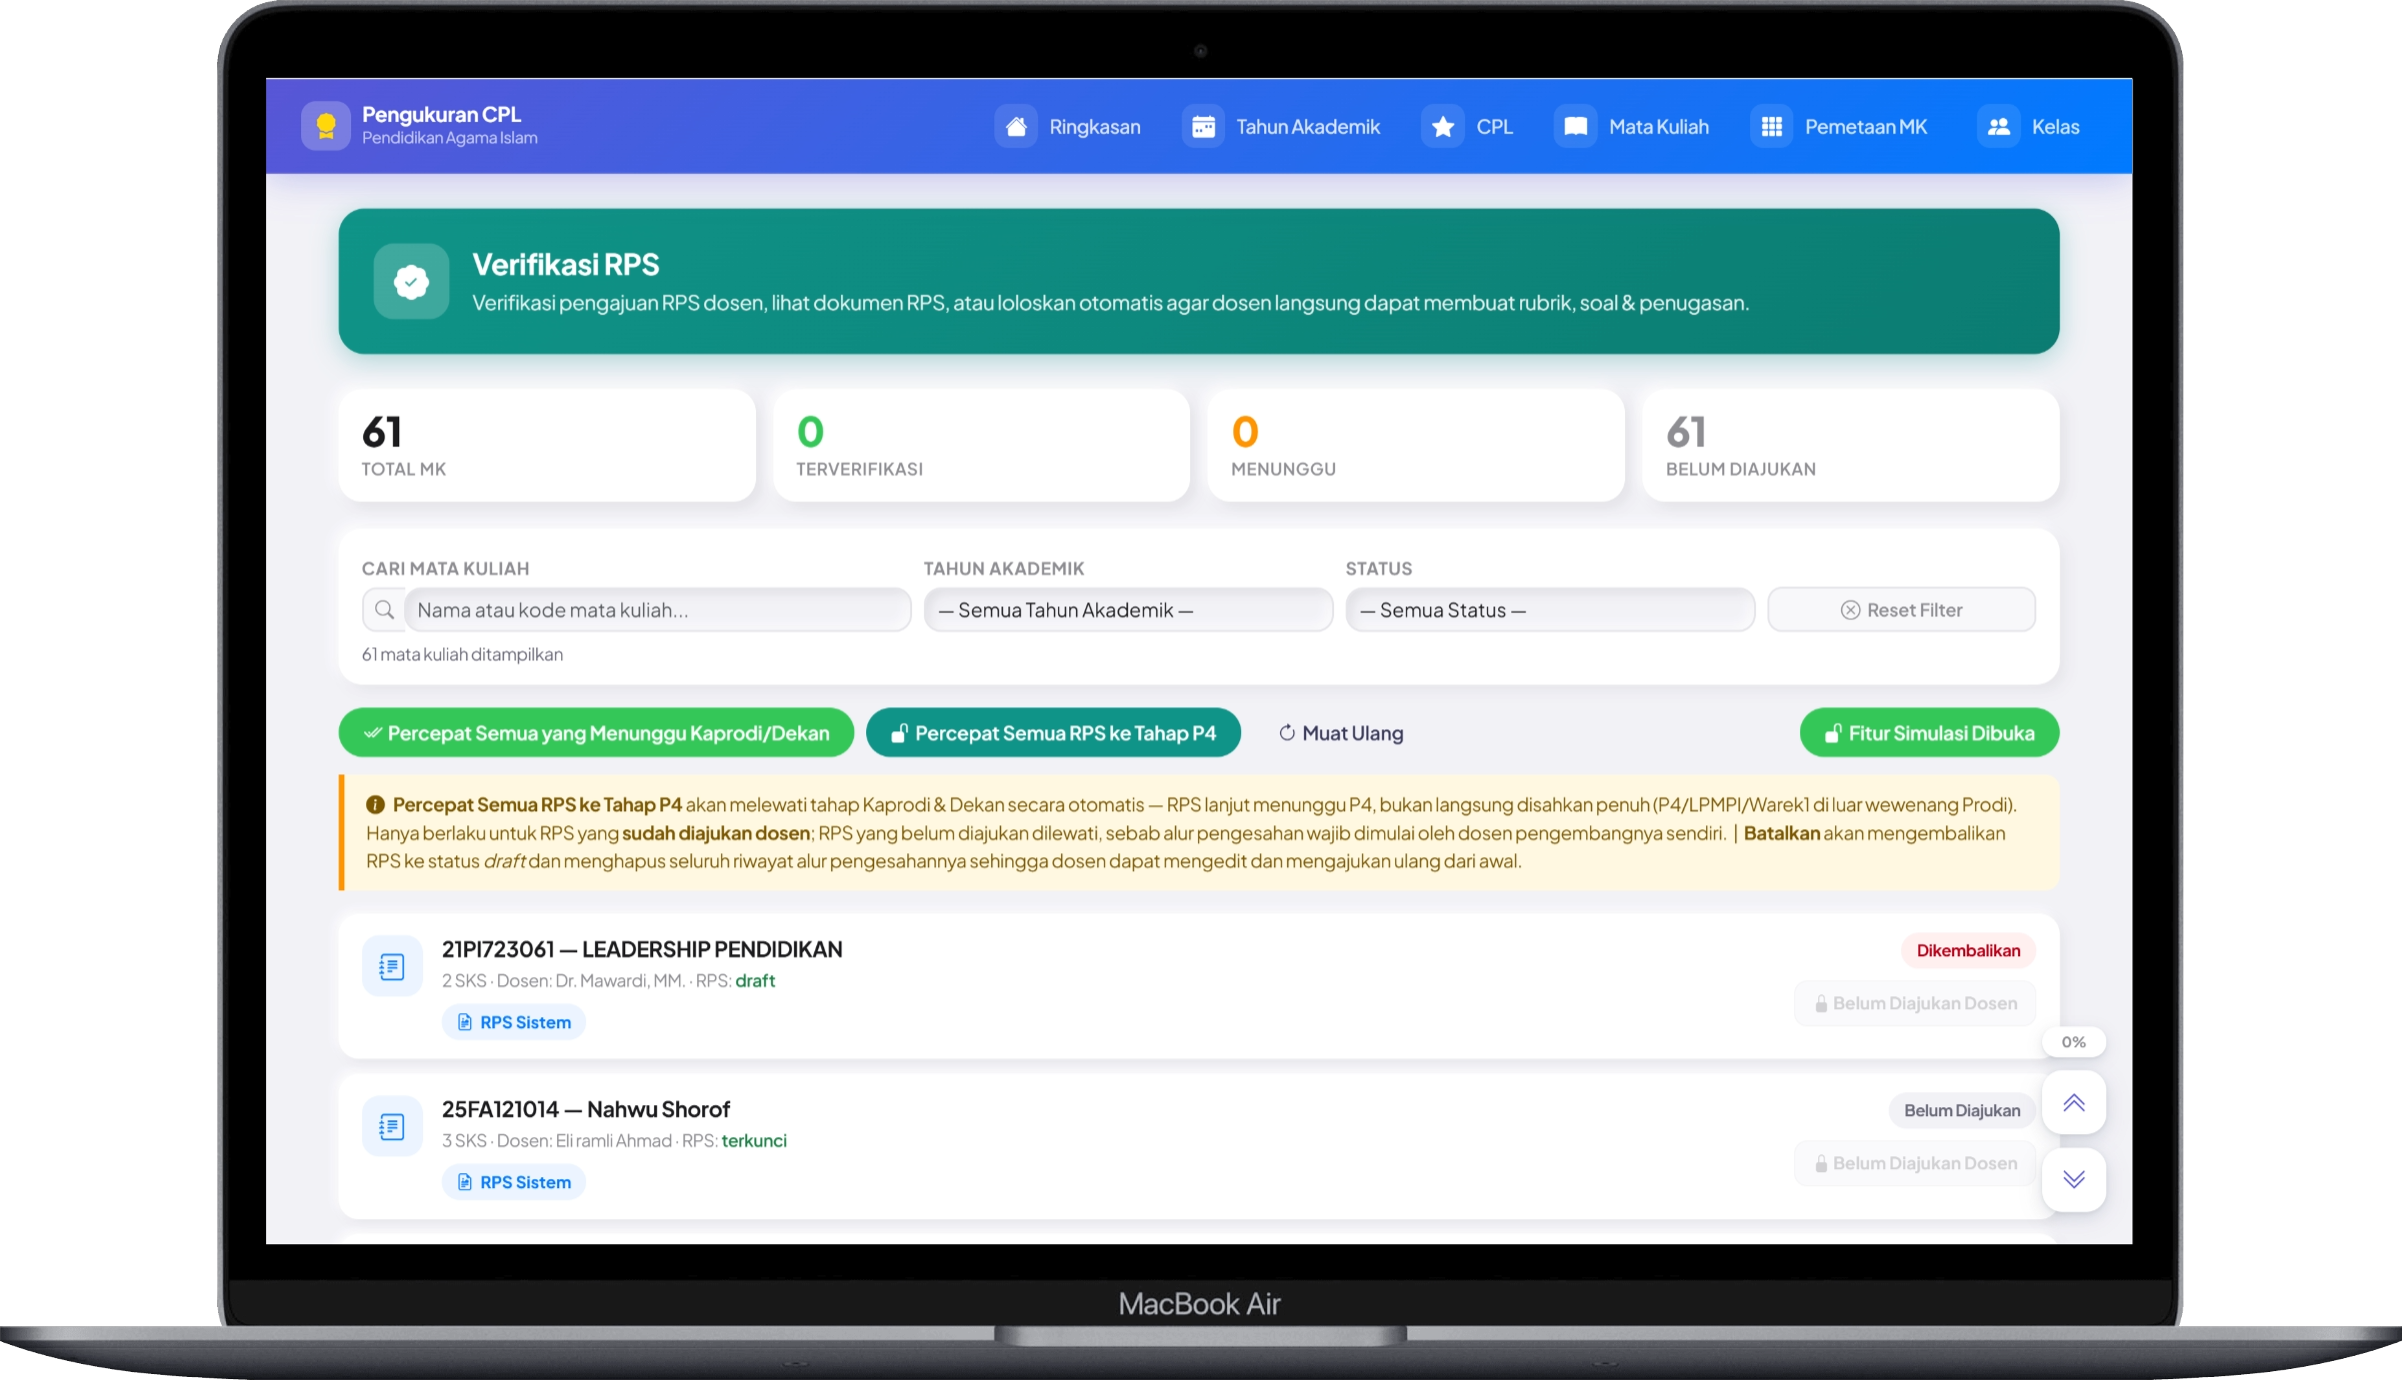Jump to top with the double-chevron up button
Viewport: 2402px width, 1380px height.
point(2074,1103)
